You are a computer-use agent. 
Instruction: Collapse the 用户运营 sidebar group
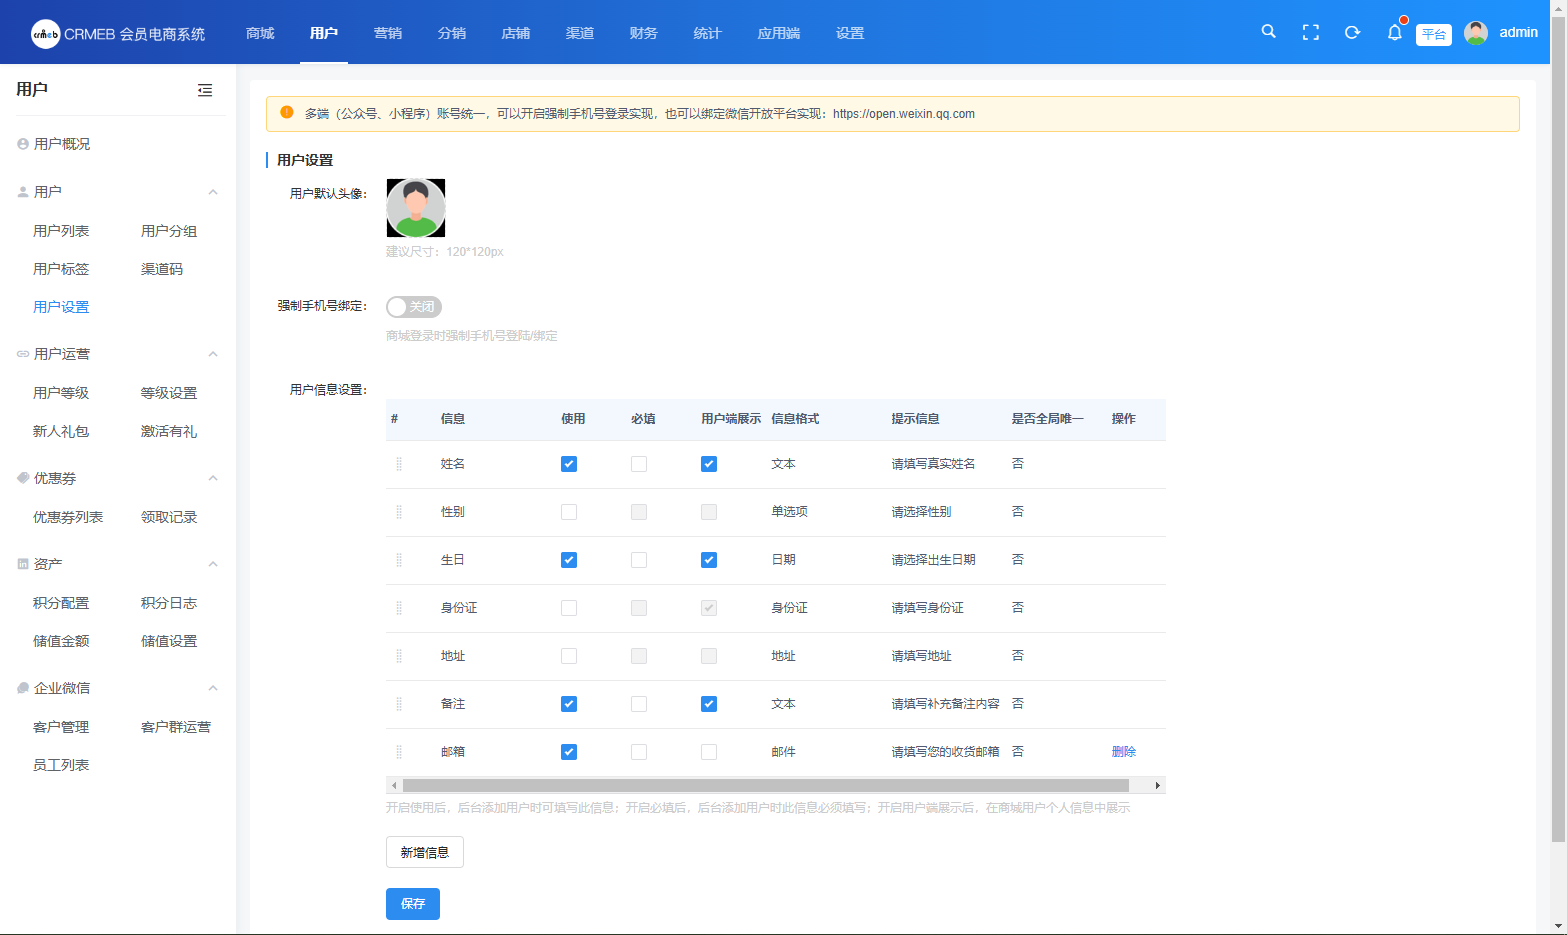(x=212, y=354)
